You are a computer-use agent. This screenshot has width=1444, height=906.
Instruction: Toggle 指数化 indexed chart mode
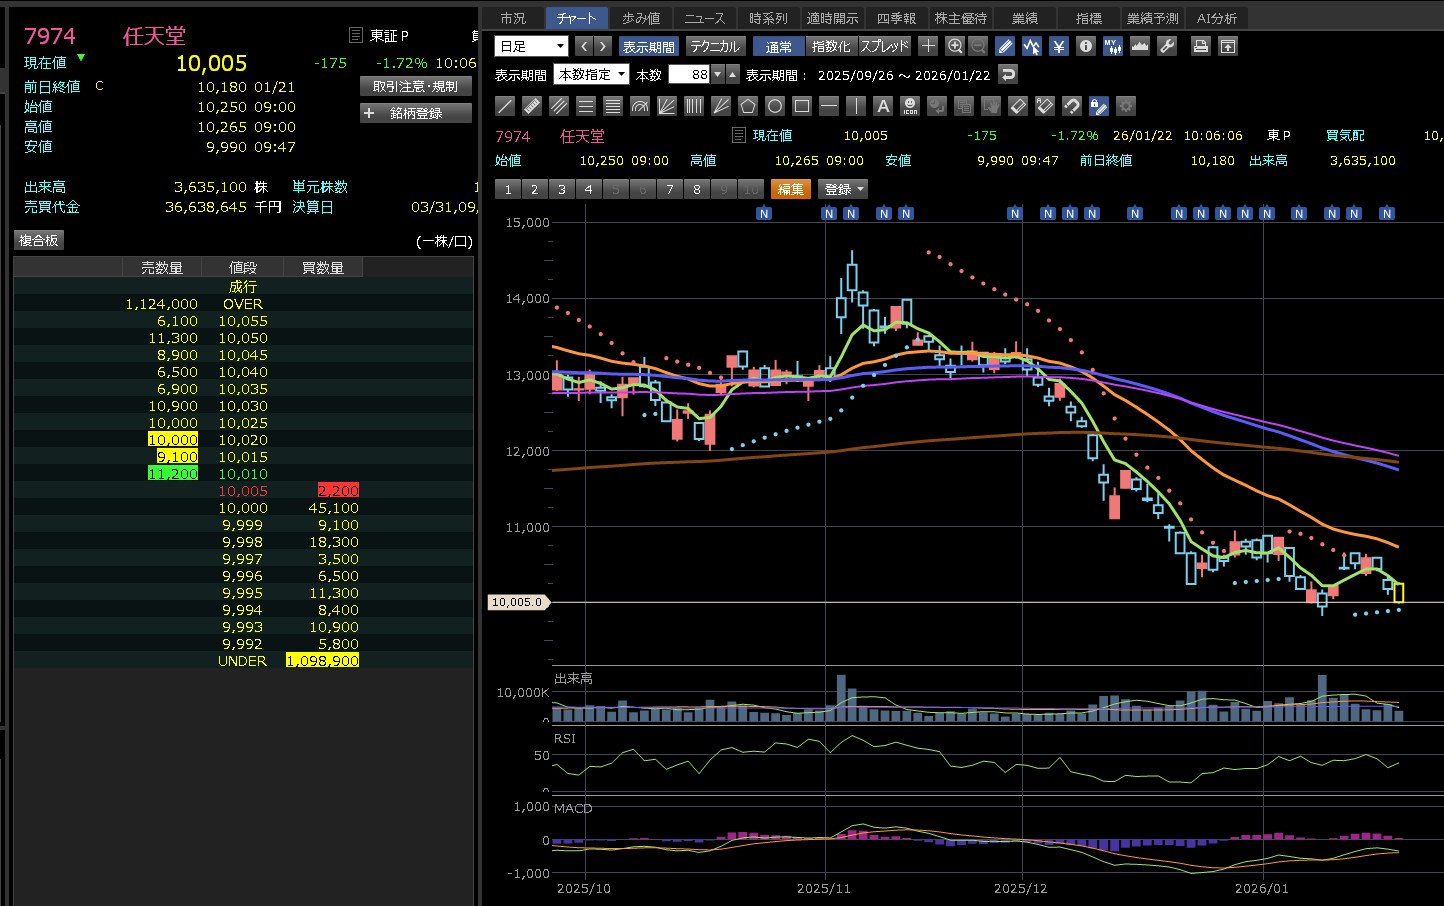tap(831, 46)
